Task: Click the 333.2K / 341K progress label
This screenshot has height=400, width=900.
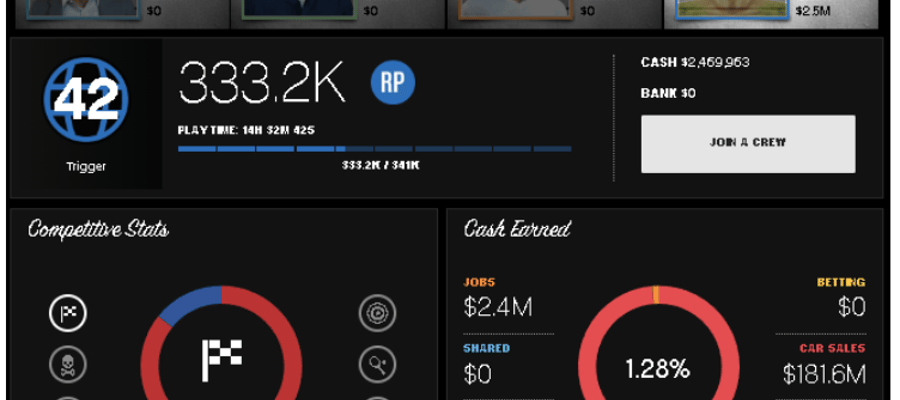Action: pyautogui.click(x=381, y=165)
